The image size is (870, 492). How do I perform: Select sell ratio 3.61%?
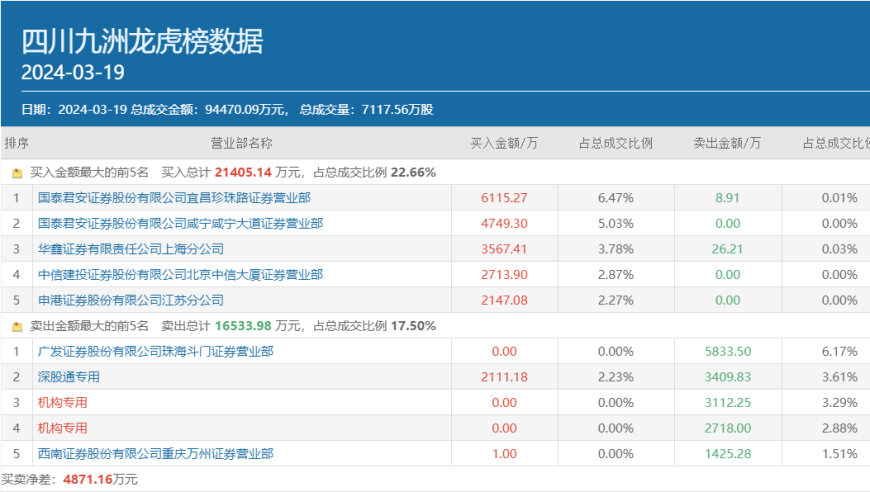point(840,377)
